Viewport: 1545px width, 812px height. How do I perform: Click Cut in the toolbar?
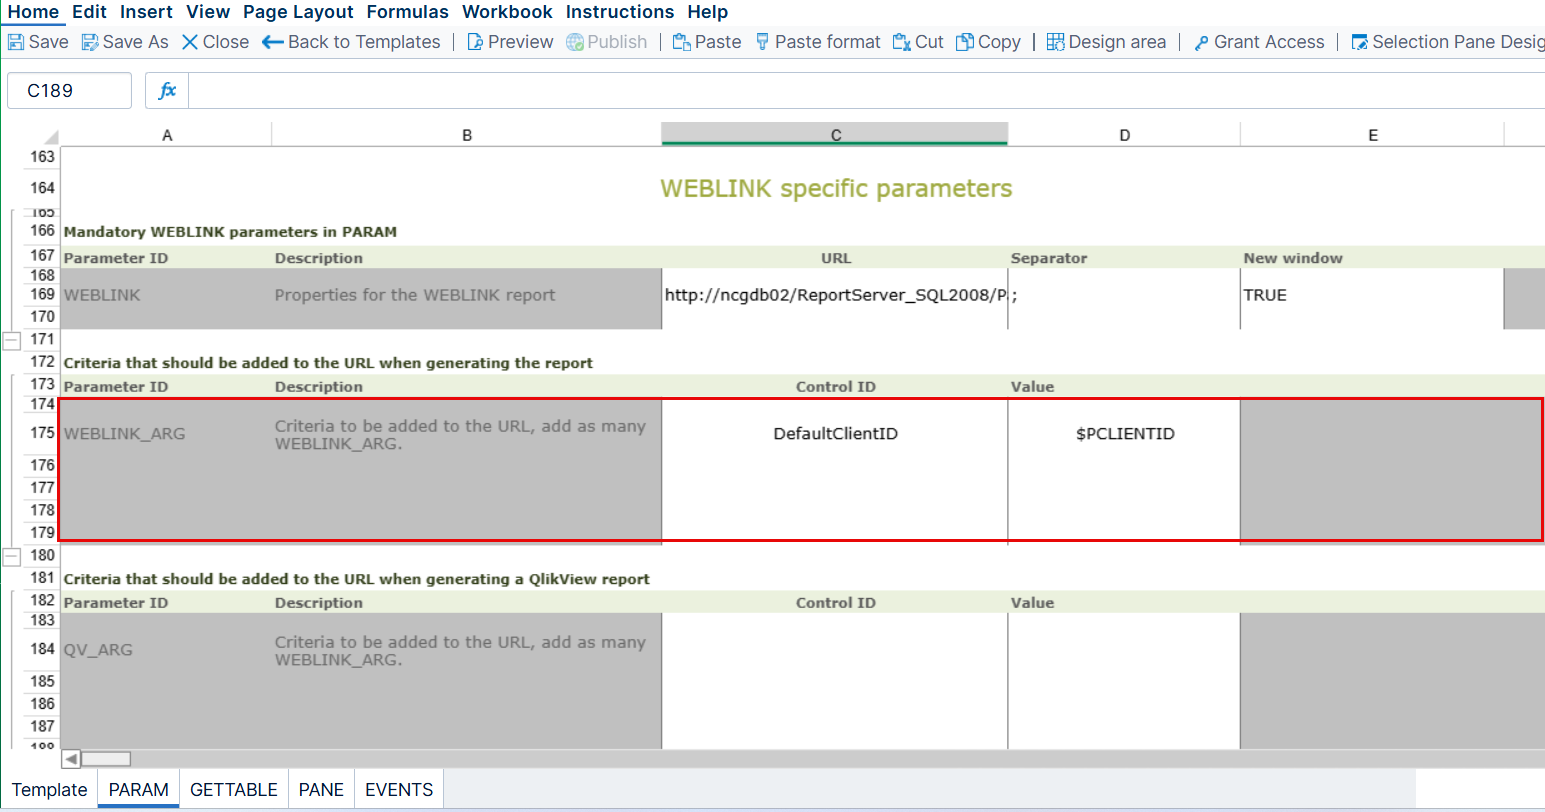tap(918, 42)
